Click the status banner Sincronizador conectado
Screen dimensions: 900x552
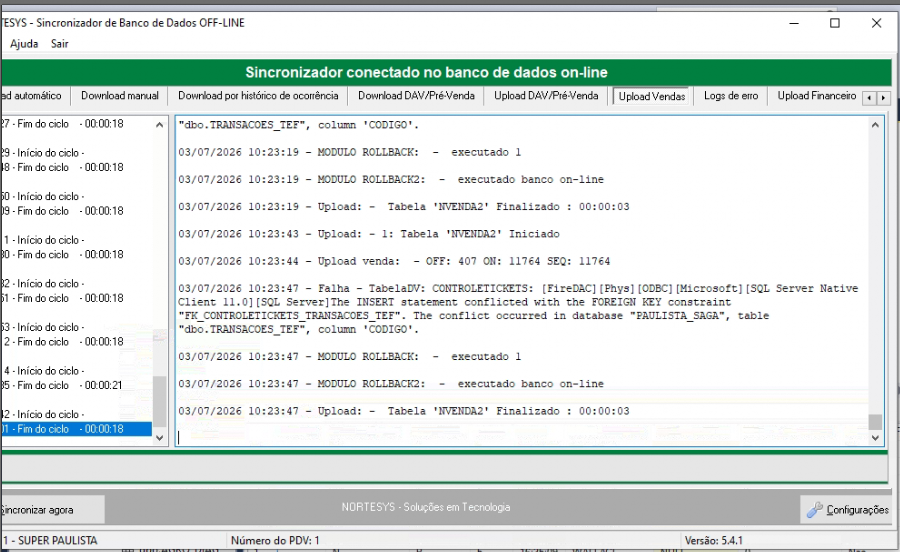pos(426,72)
